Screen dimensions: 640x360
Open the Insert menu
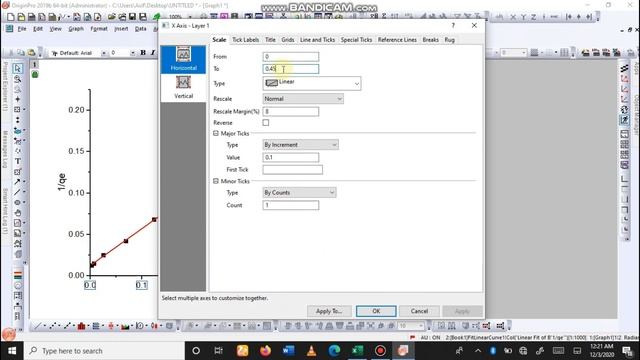click(x=121, y=29)
